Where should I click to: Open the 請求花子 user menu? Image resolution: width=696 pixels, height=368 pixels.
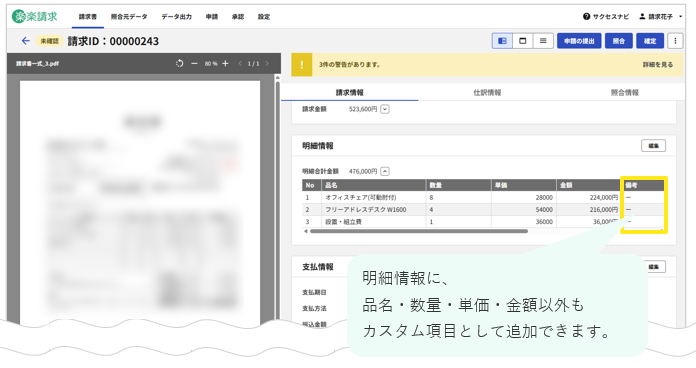coord(660,16)
